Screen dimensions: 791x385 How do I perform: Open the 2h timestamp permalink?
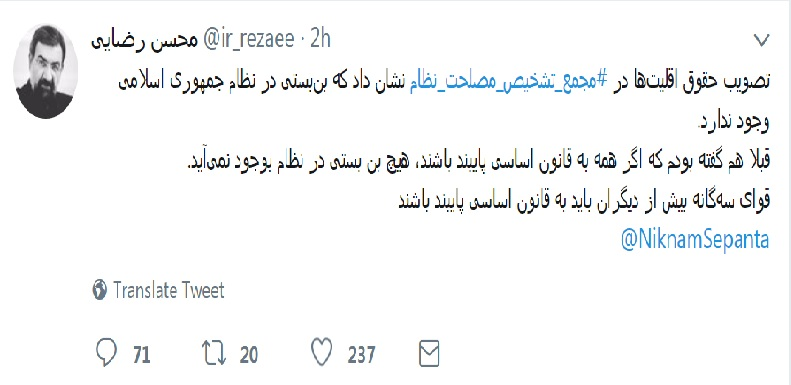pos(320,39)
